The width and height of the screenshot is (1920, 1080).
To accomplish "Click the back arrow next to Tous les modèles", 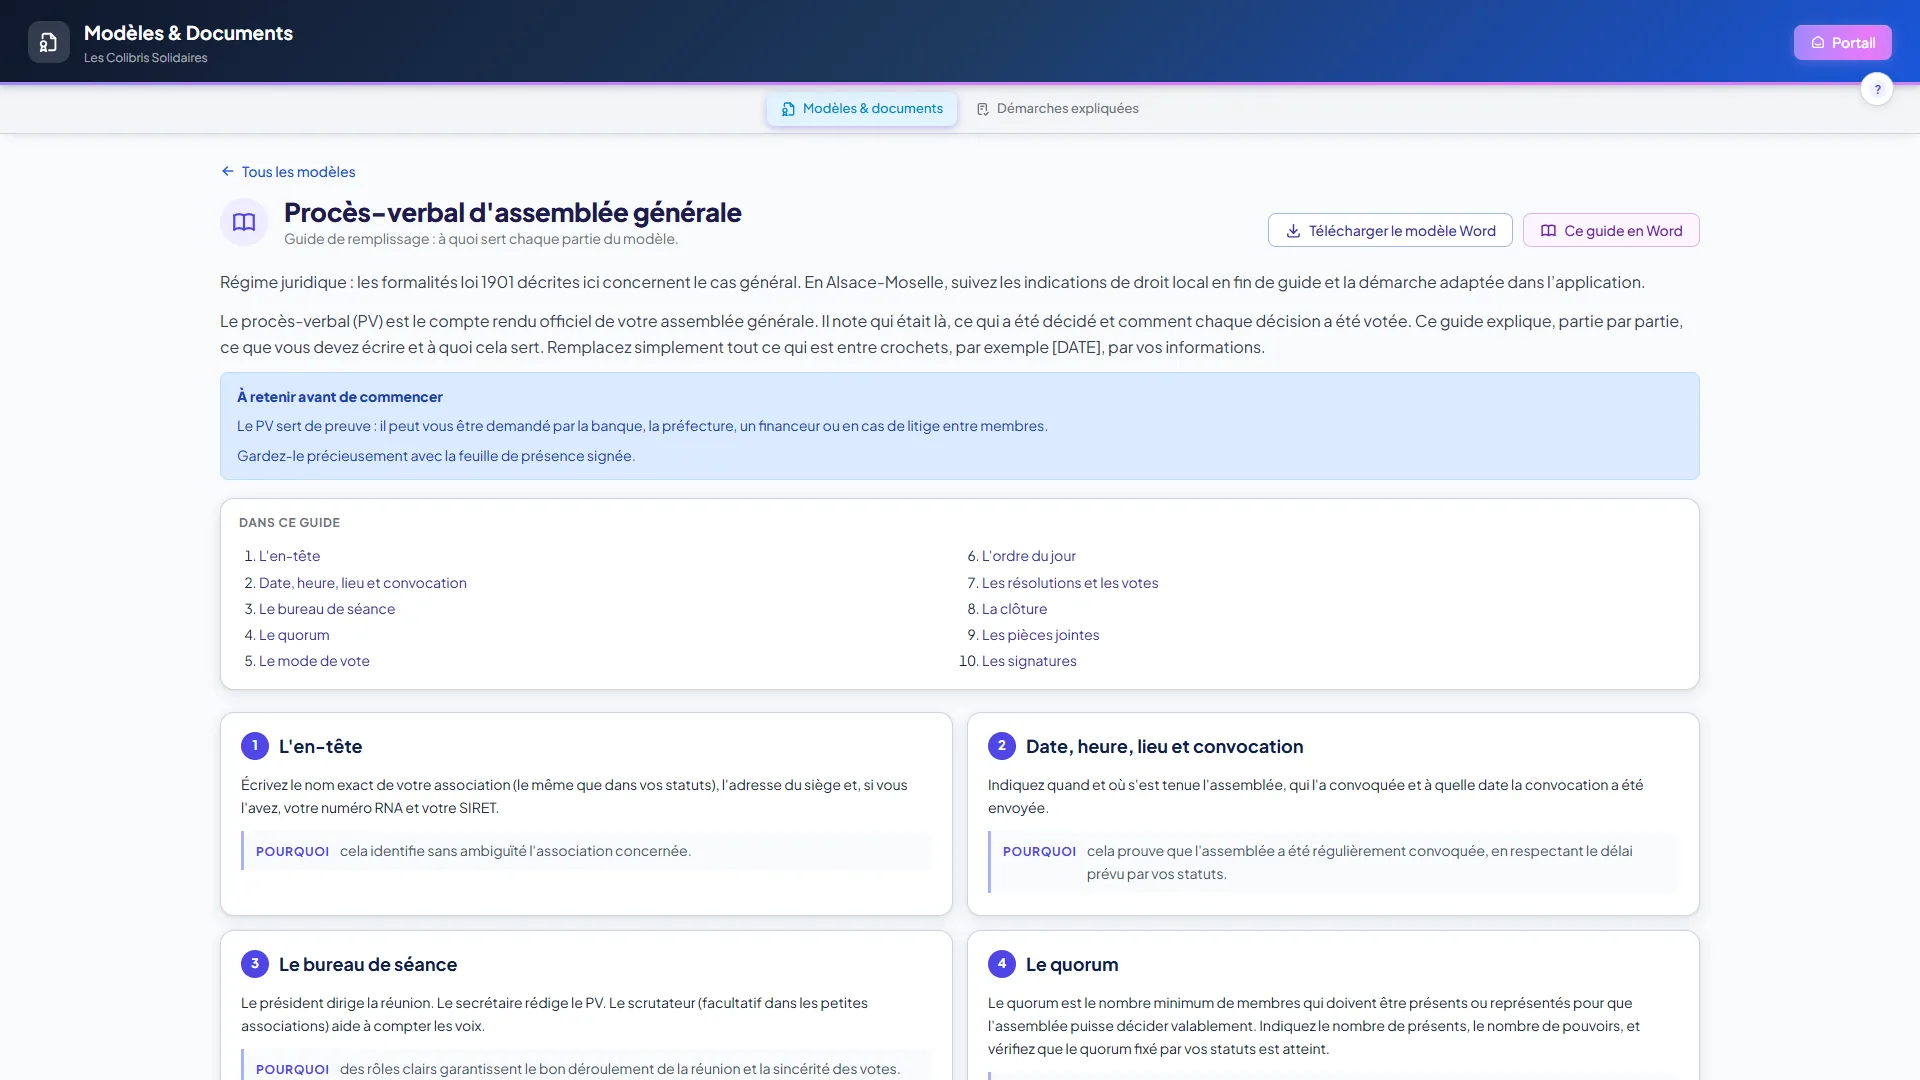I will click(x=228, y=171).
